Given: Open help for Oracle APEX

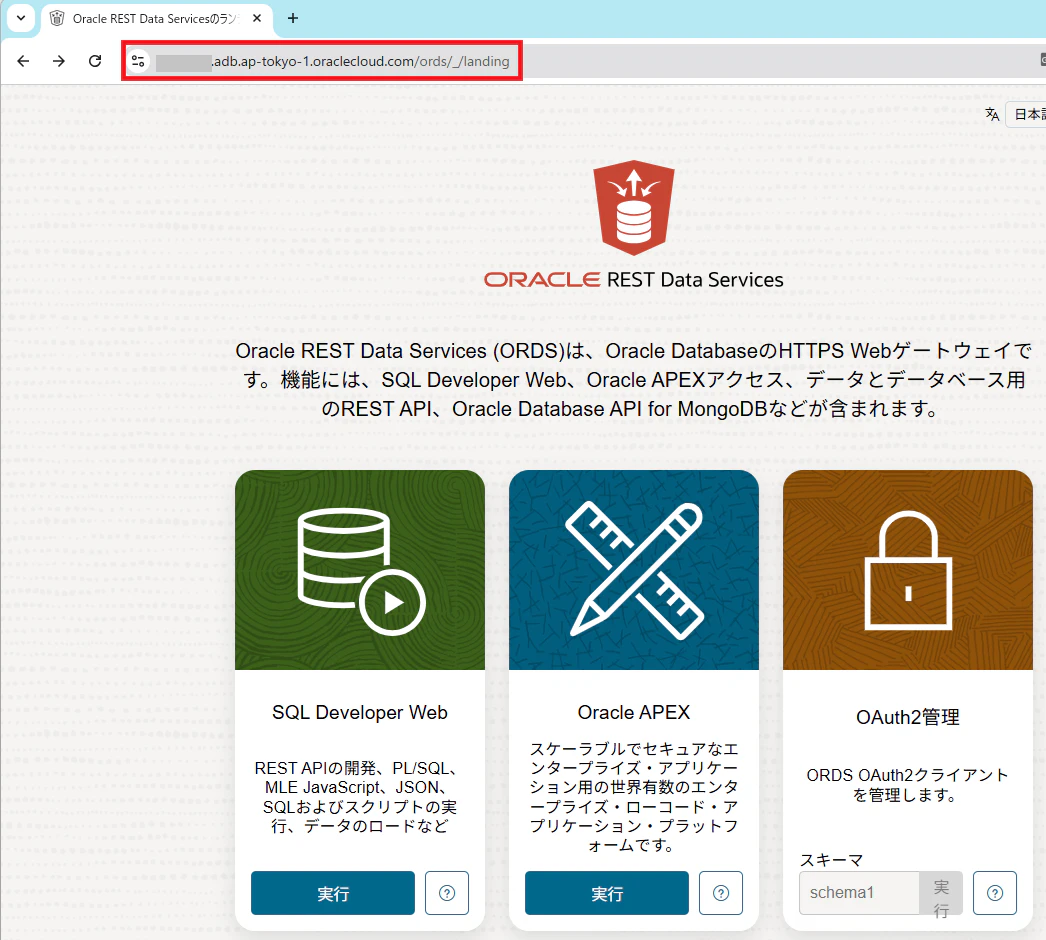Looking at the screenshot, I should click(x=721, y=893).
